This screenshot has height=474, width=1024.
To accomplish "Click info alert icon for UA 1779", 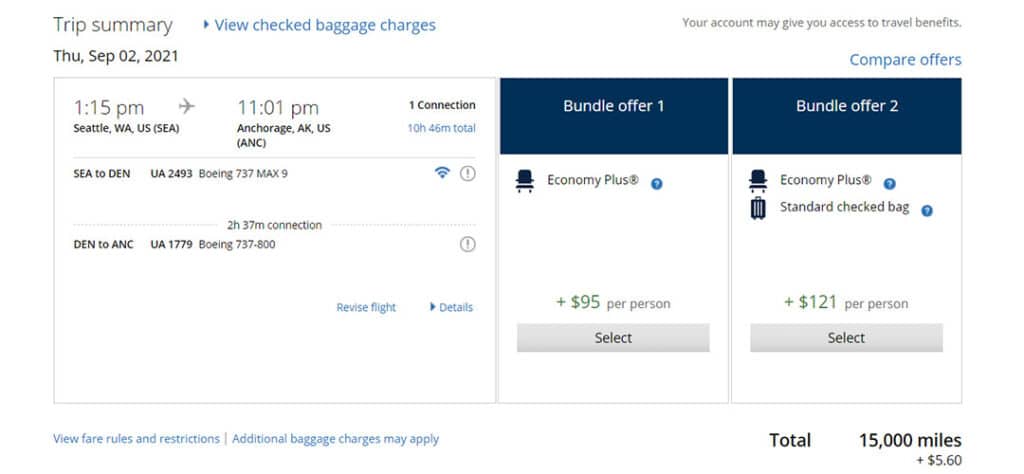I will tap(468, 244).
